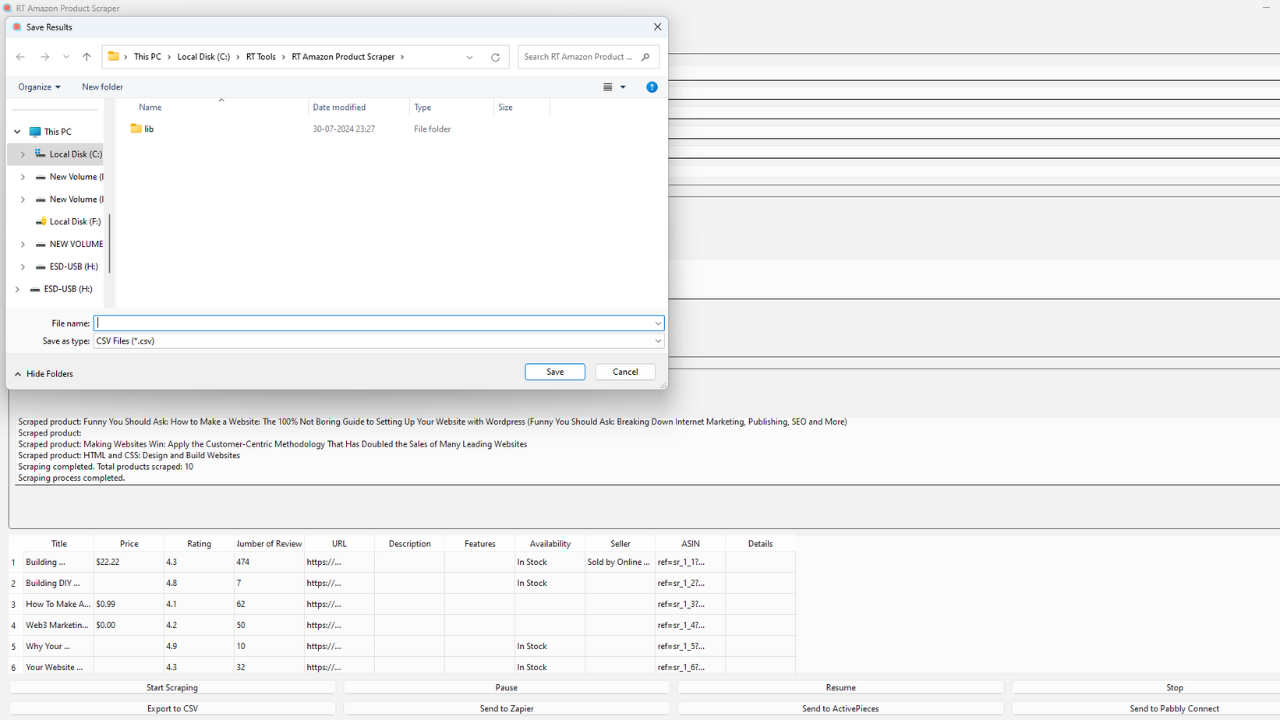Screen dimensions: 1280x720
Task: Open the Save as type dropdown
Action: point(657,341)
